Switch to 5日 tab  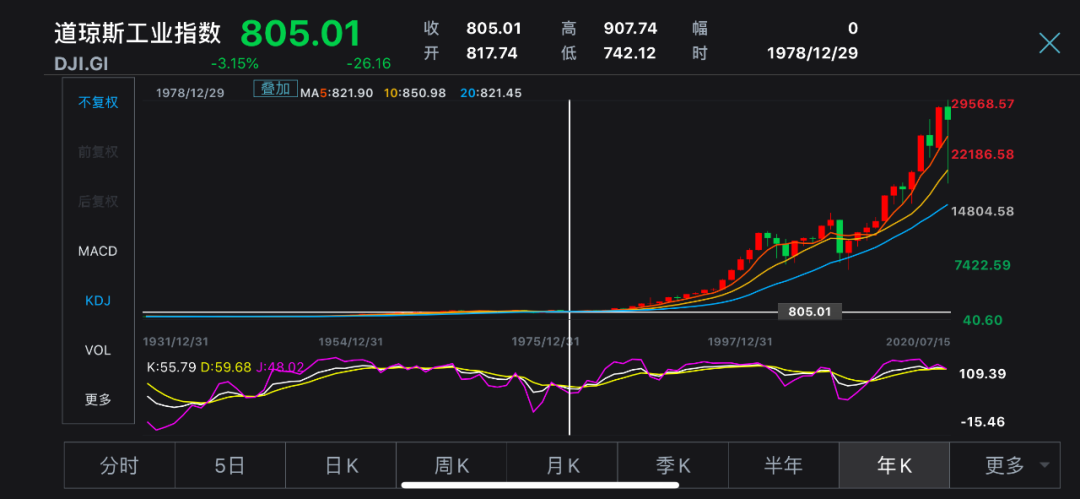230,466
